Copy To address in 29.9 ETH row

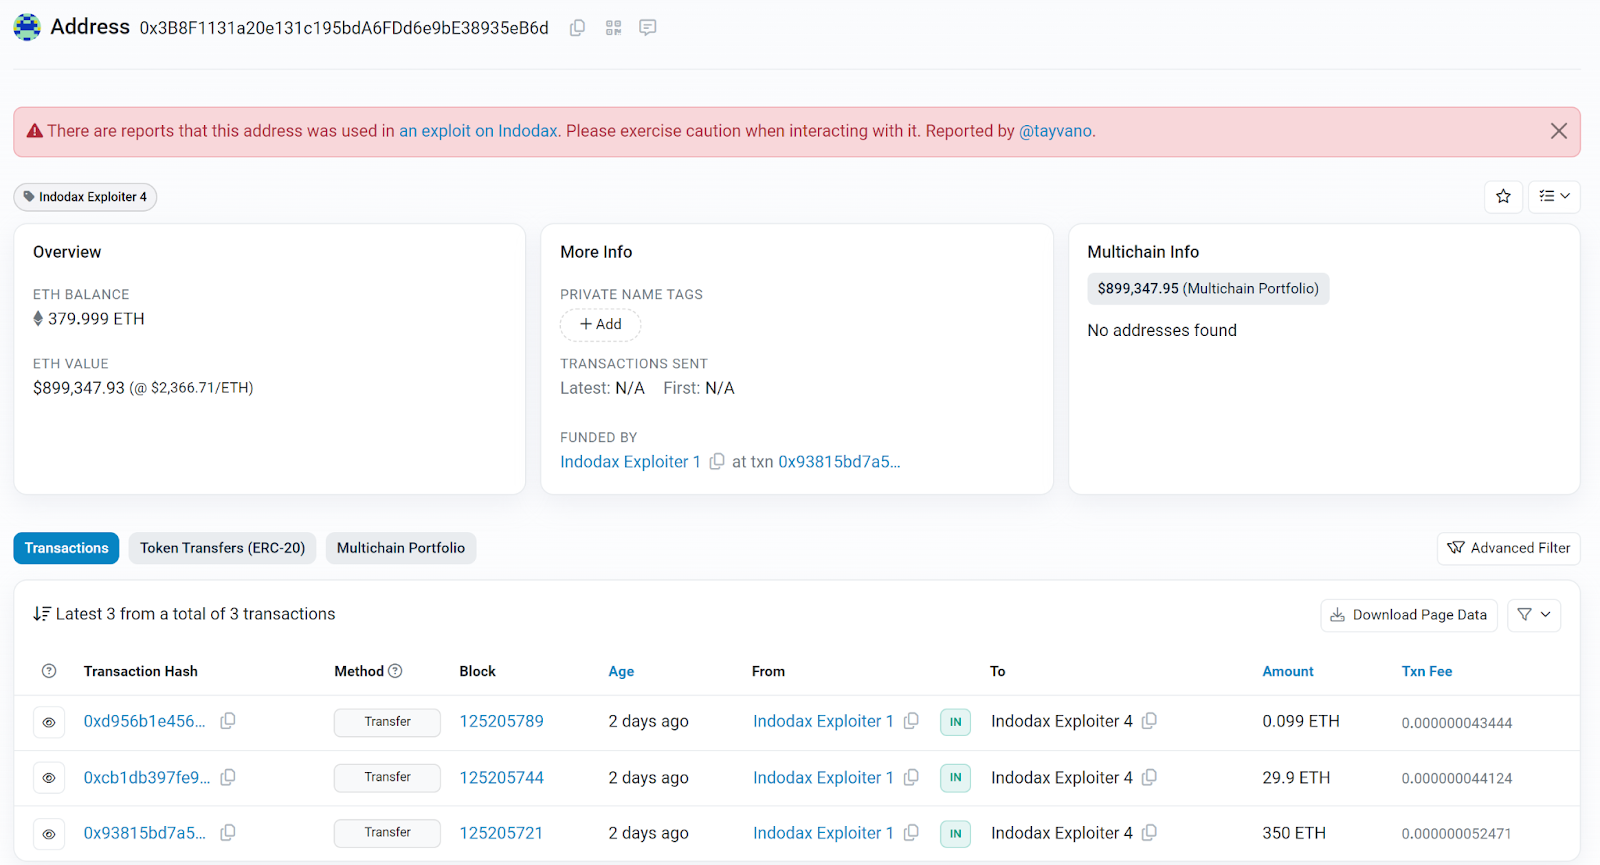(1149, 777)
